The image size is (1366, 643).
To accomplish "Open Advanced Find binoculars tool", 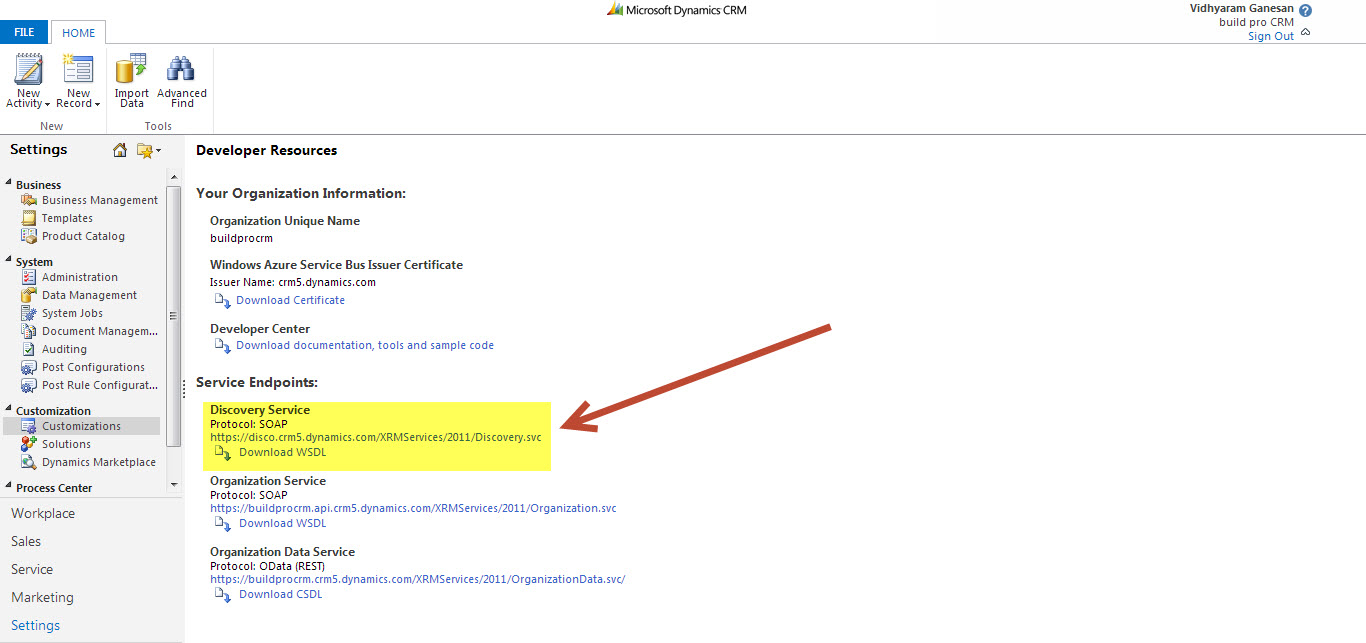I will click(x=181, y=68).
